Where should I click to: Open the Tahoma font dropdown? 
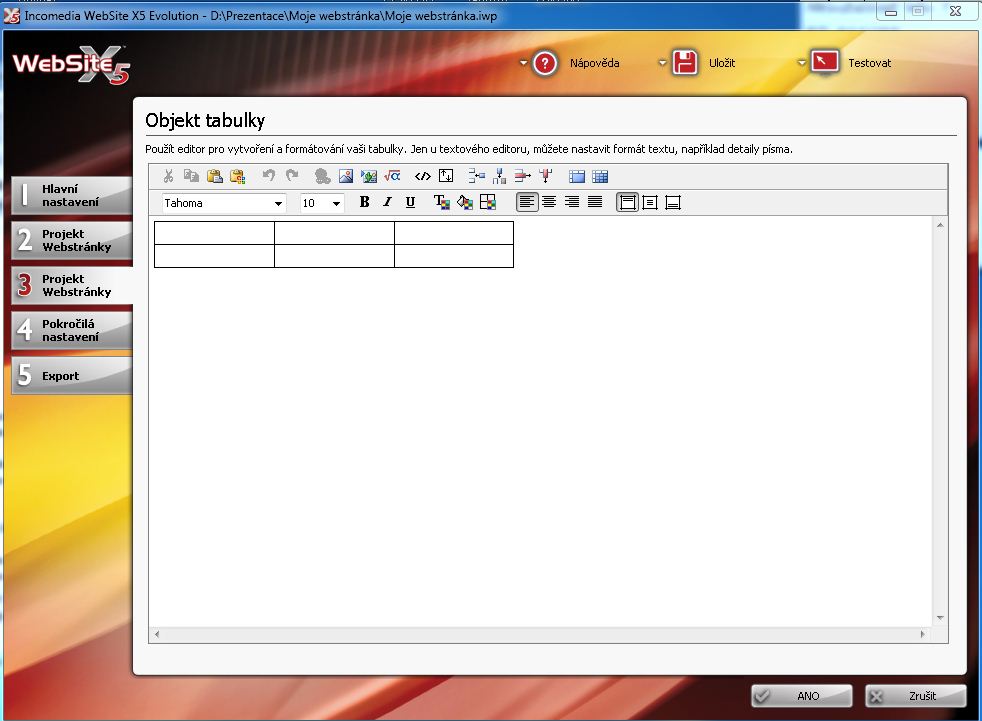click(x=277, y=203)
